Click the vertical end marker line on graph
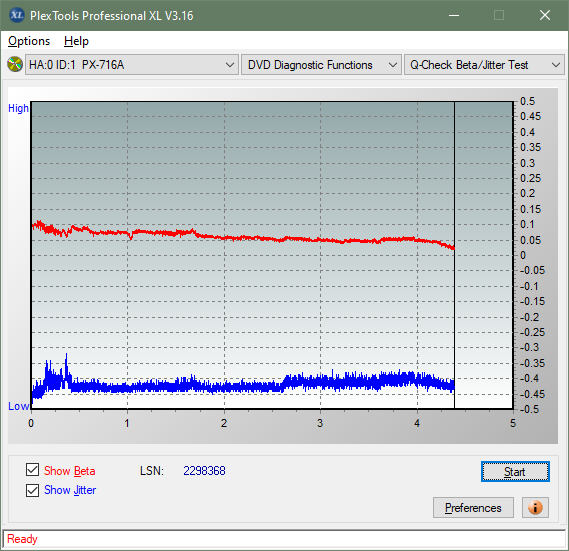 tap(454, 255)
